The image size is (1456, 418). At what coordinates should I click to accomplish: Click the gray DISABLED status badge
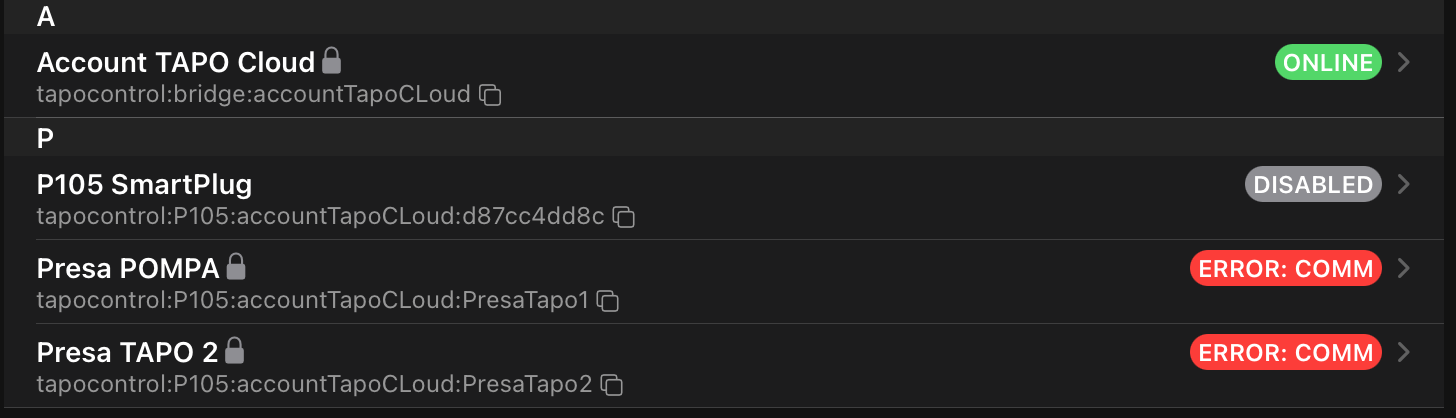(x=1313, y=185)
